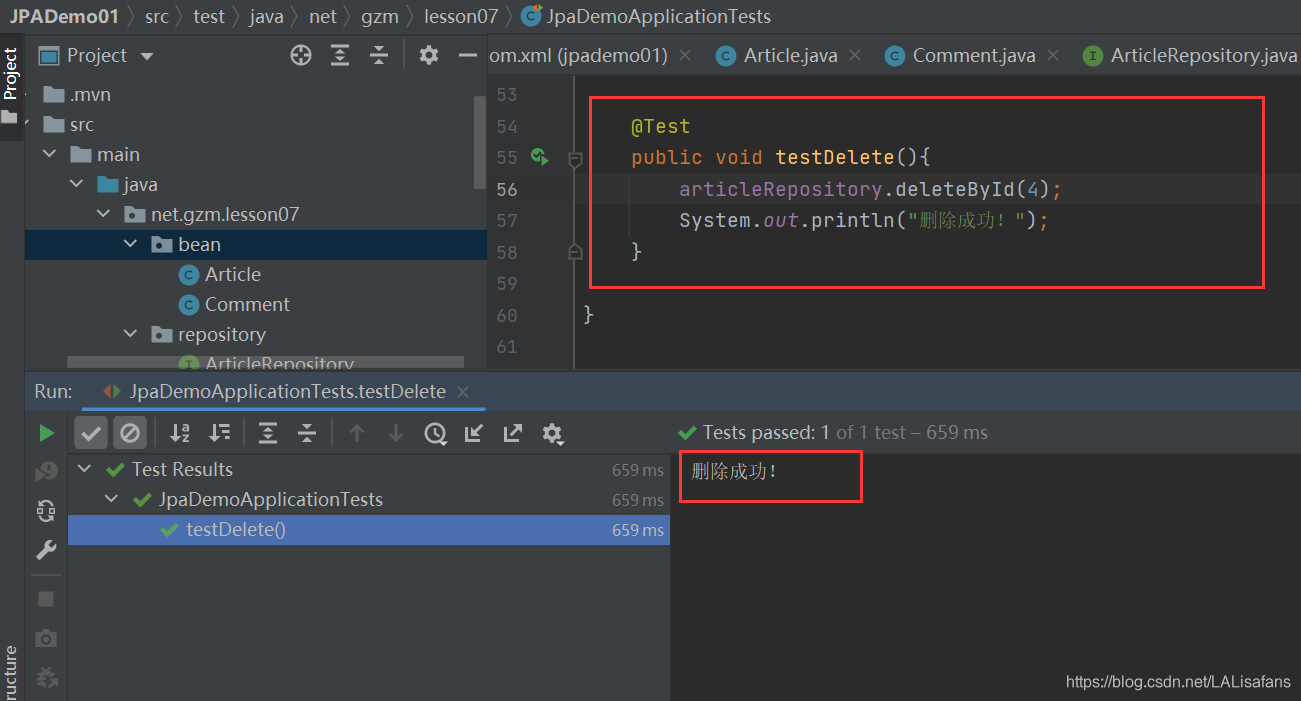Screen dimensions: 1301x701
Task: Click the Project tree vertical scrollbar
Action: pyautogui.click(x=479, y=143)
